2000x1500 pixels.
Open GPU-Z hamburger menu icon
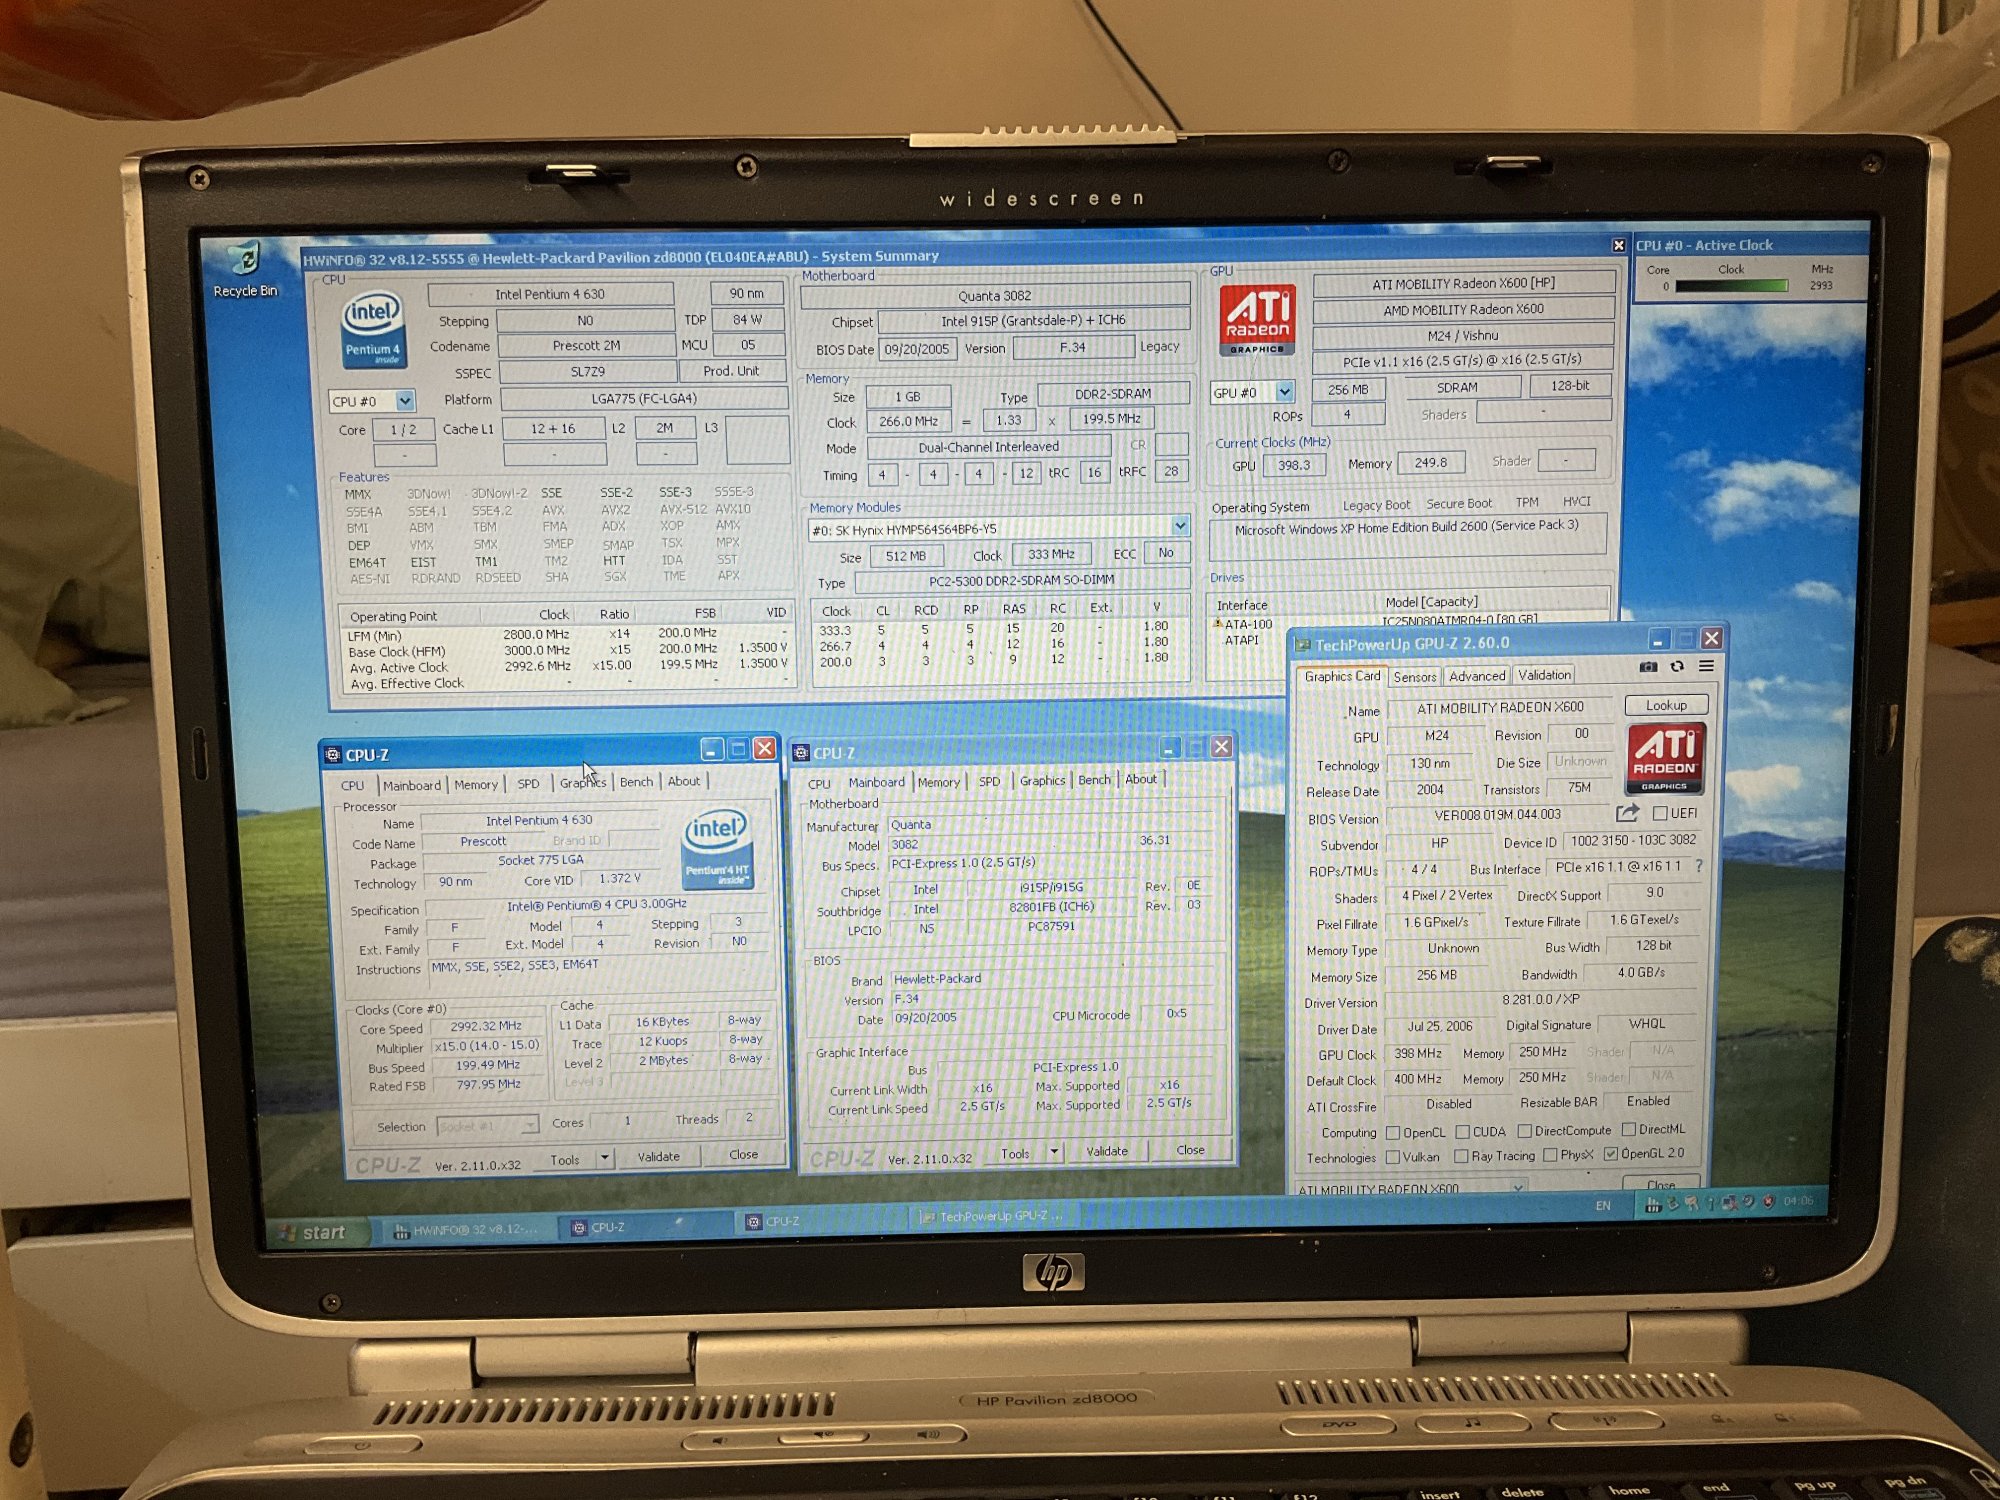point(1706,666)
